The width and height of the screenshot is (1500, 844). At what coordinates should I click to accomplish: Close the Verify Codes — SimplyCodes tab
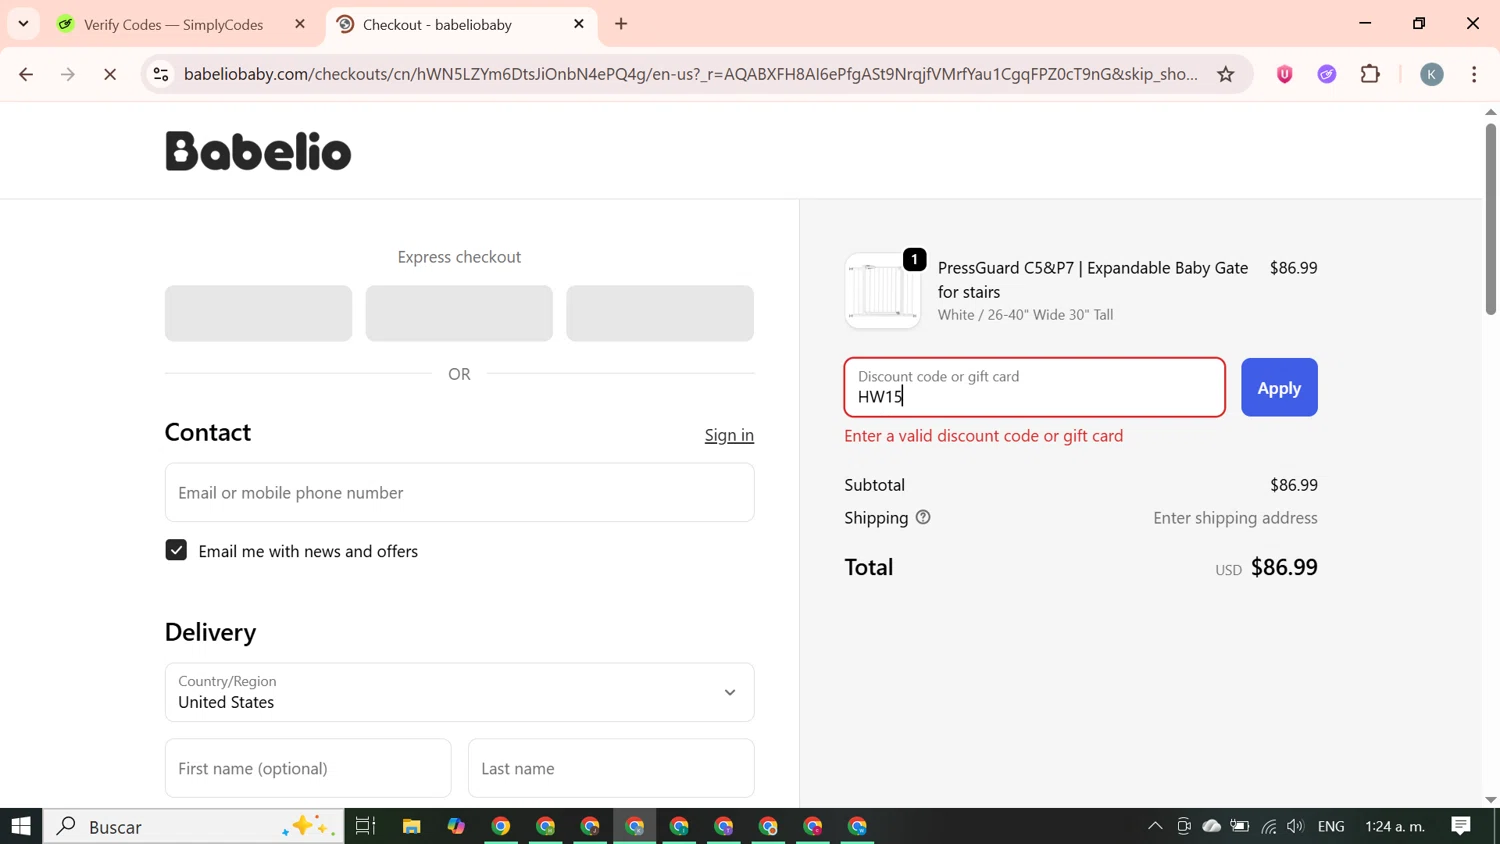tap(300, 24)
